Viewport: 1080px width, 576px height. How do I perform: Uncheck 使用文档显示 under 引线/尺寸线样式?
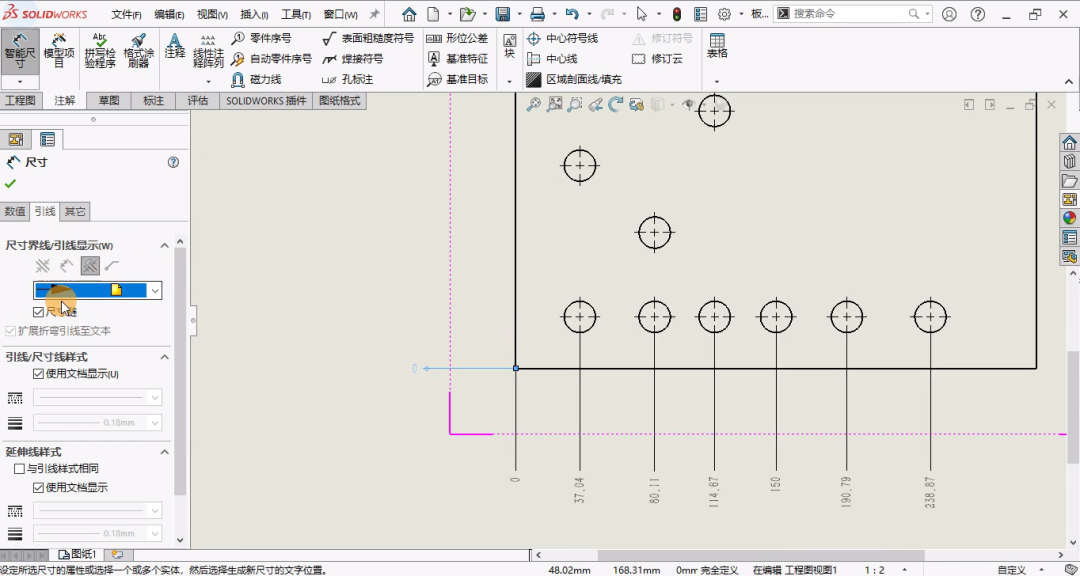[x=39, y=374]
